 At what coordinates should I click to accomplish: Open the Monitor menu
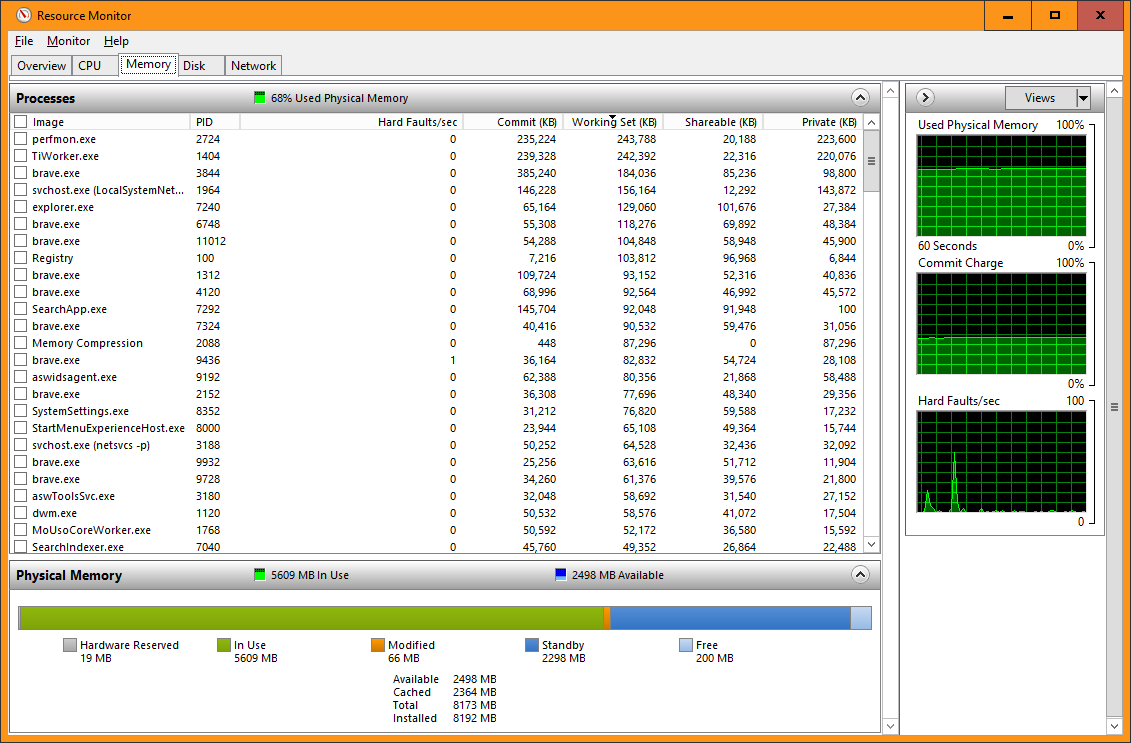68,41
